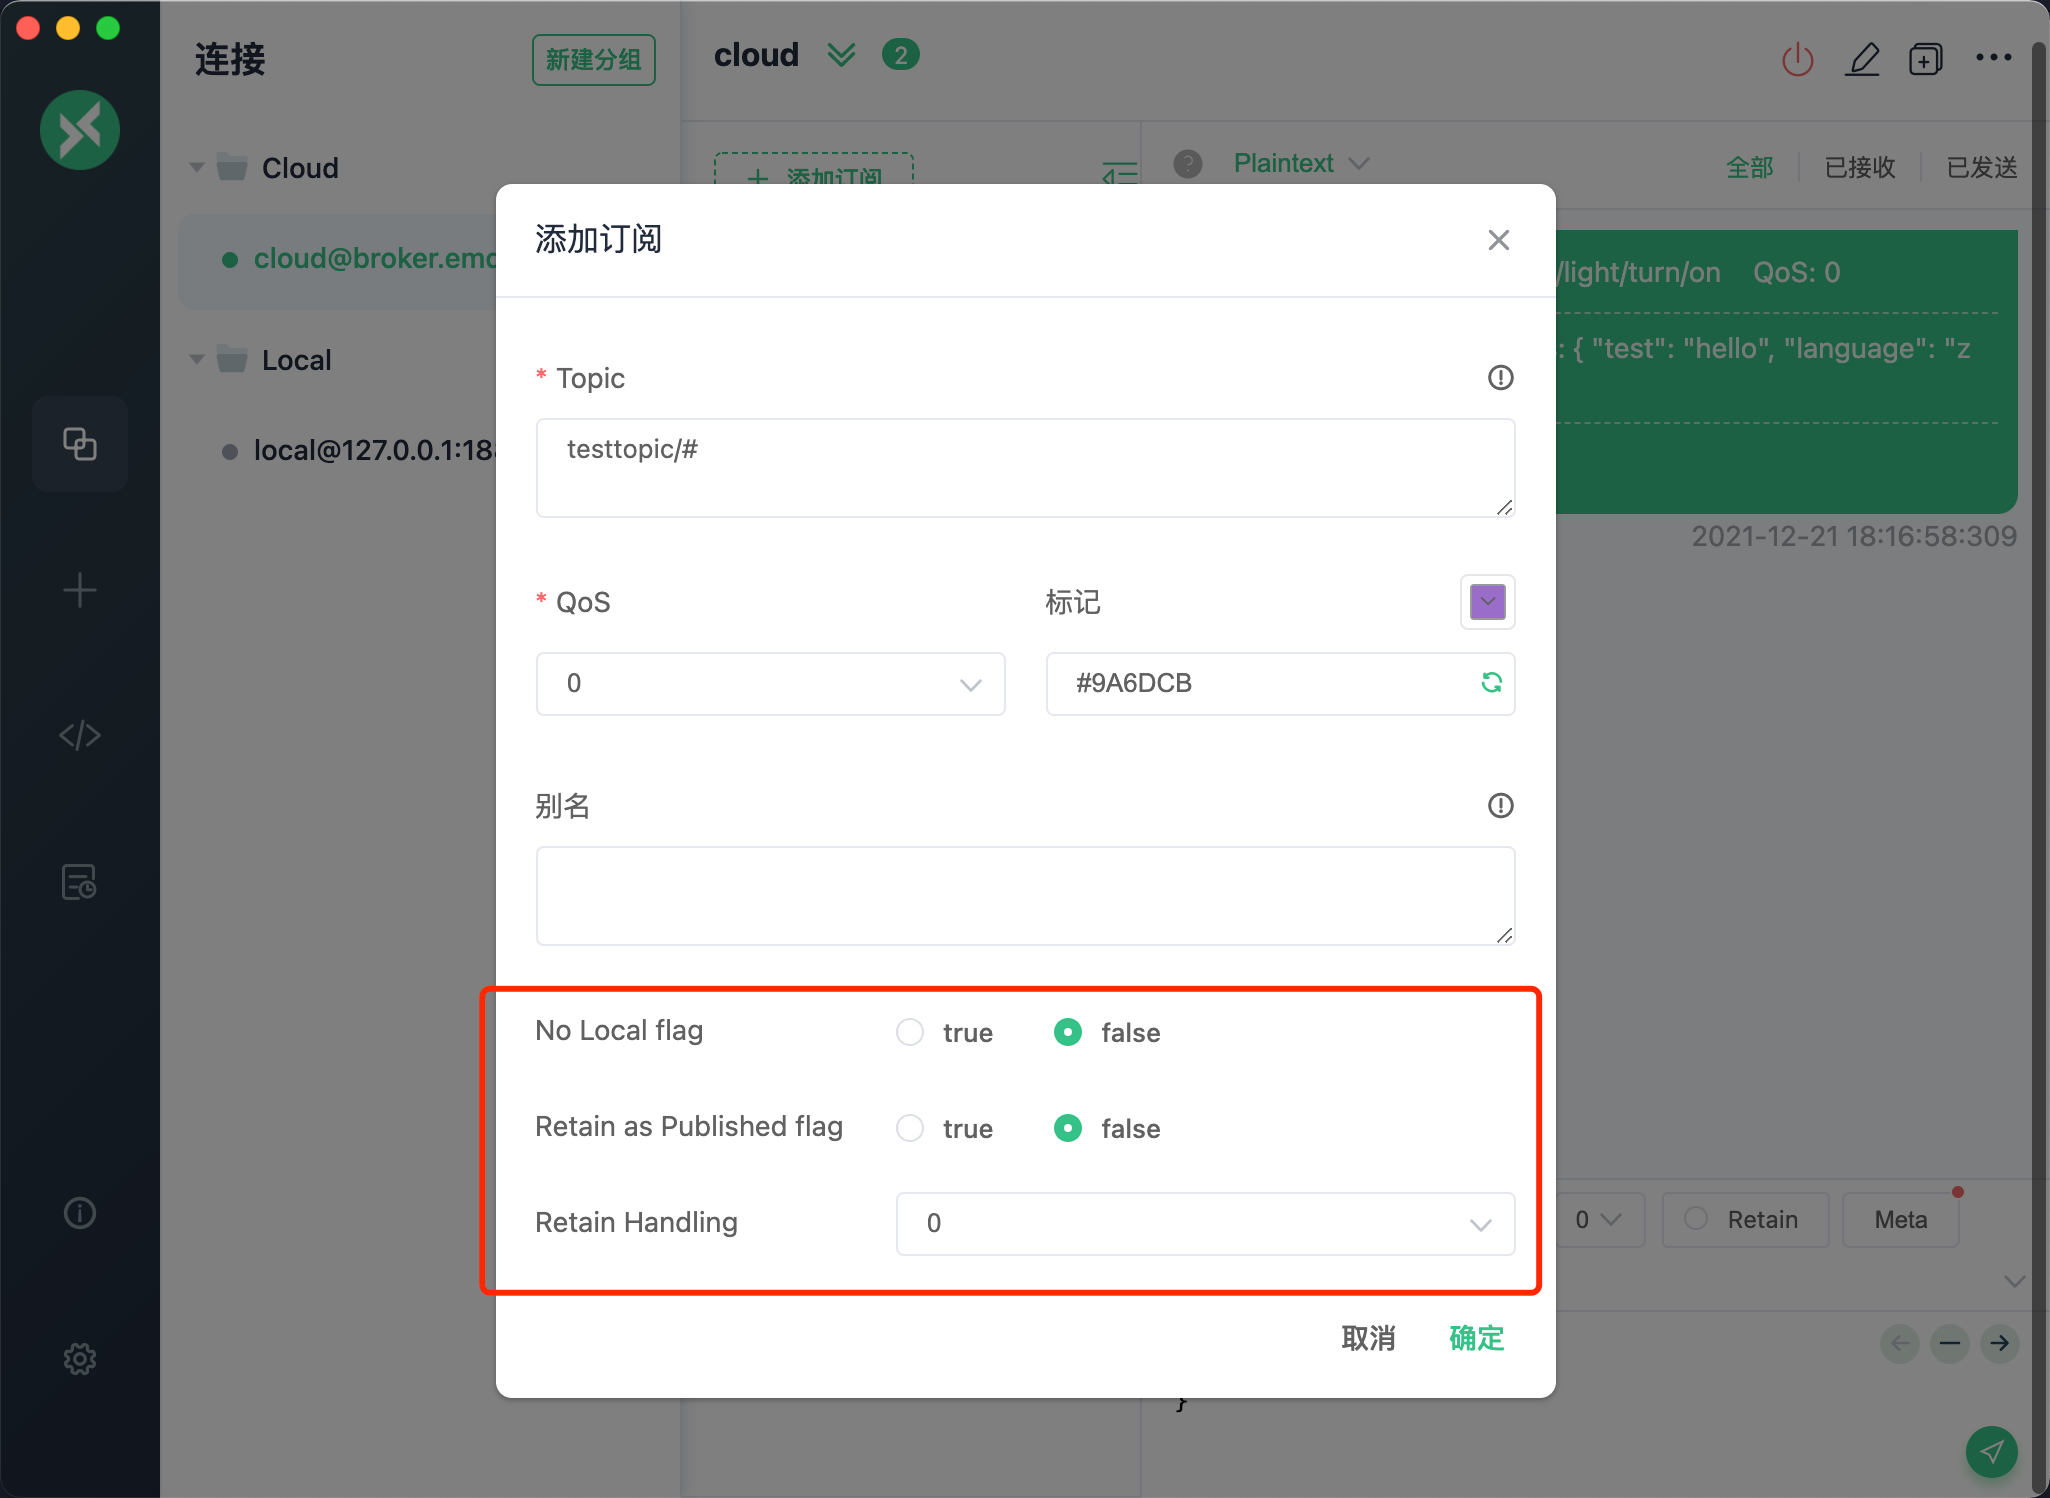This screenshot has width=2050, height=1498.
Task: Toggle No Local flag to true
Action: click(909, 1033)
